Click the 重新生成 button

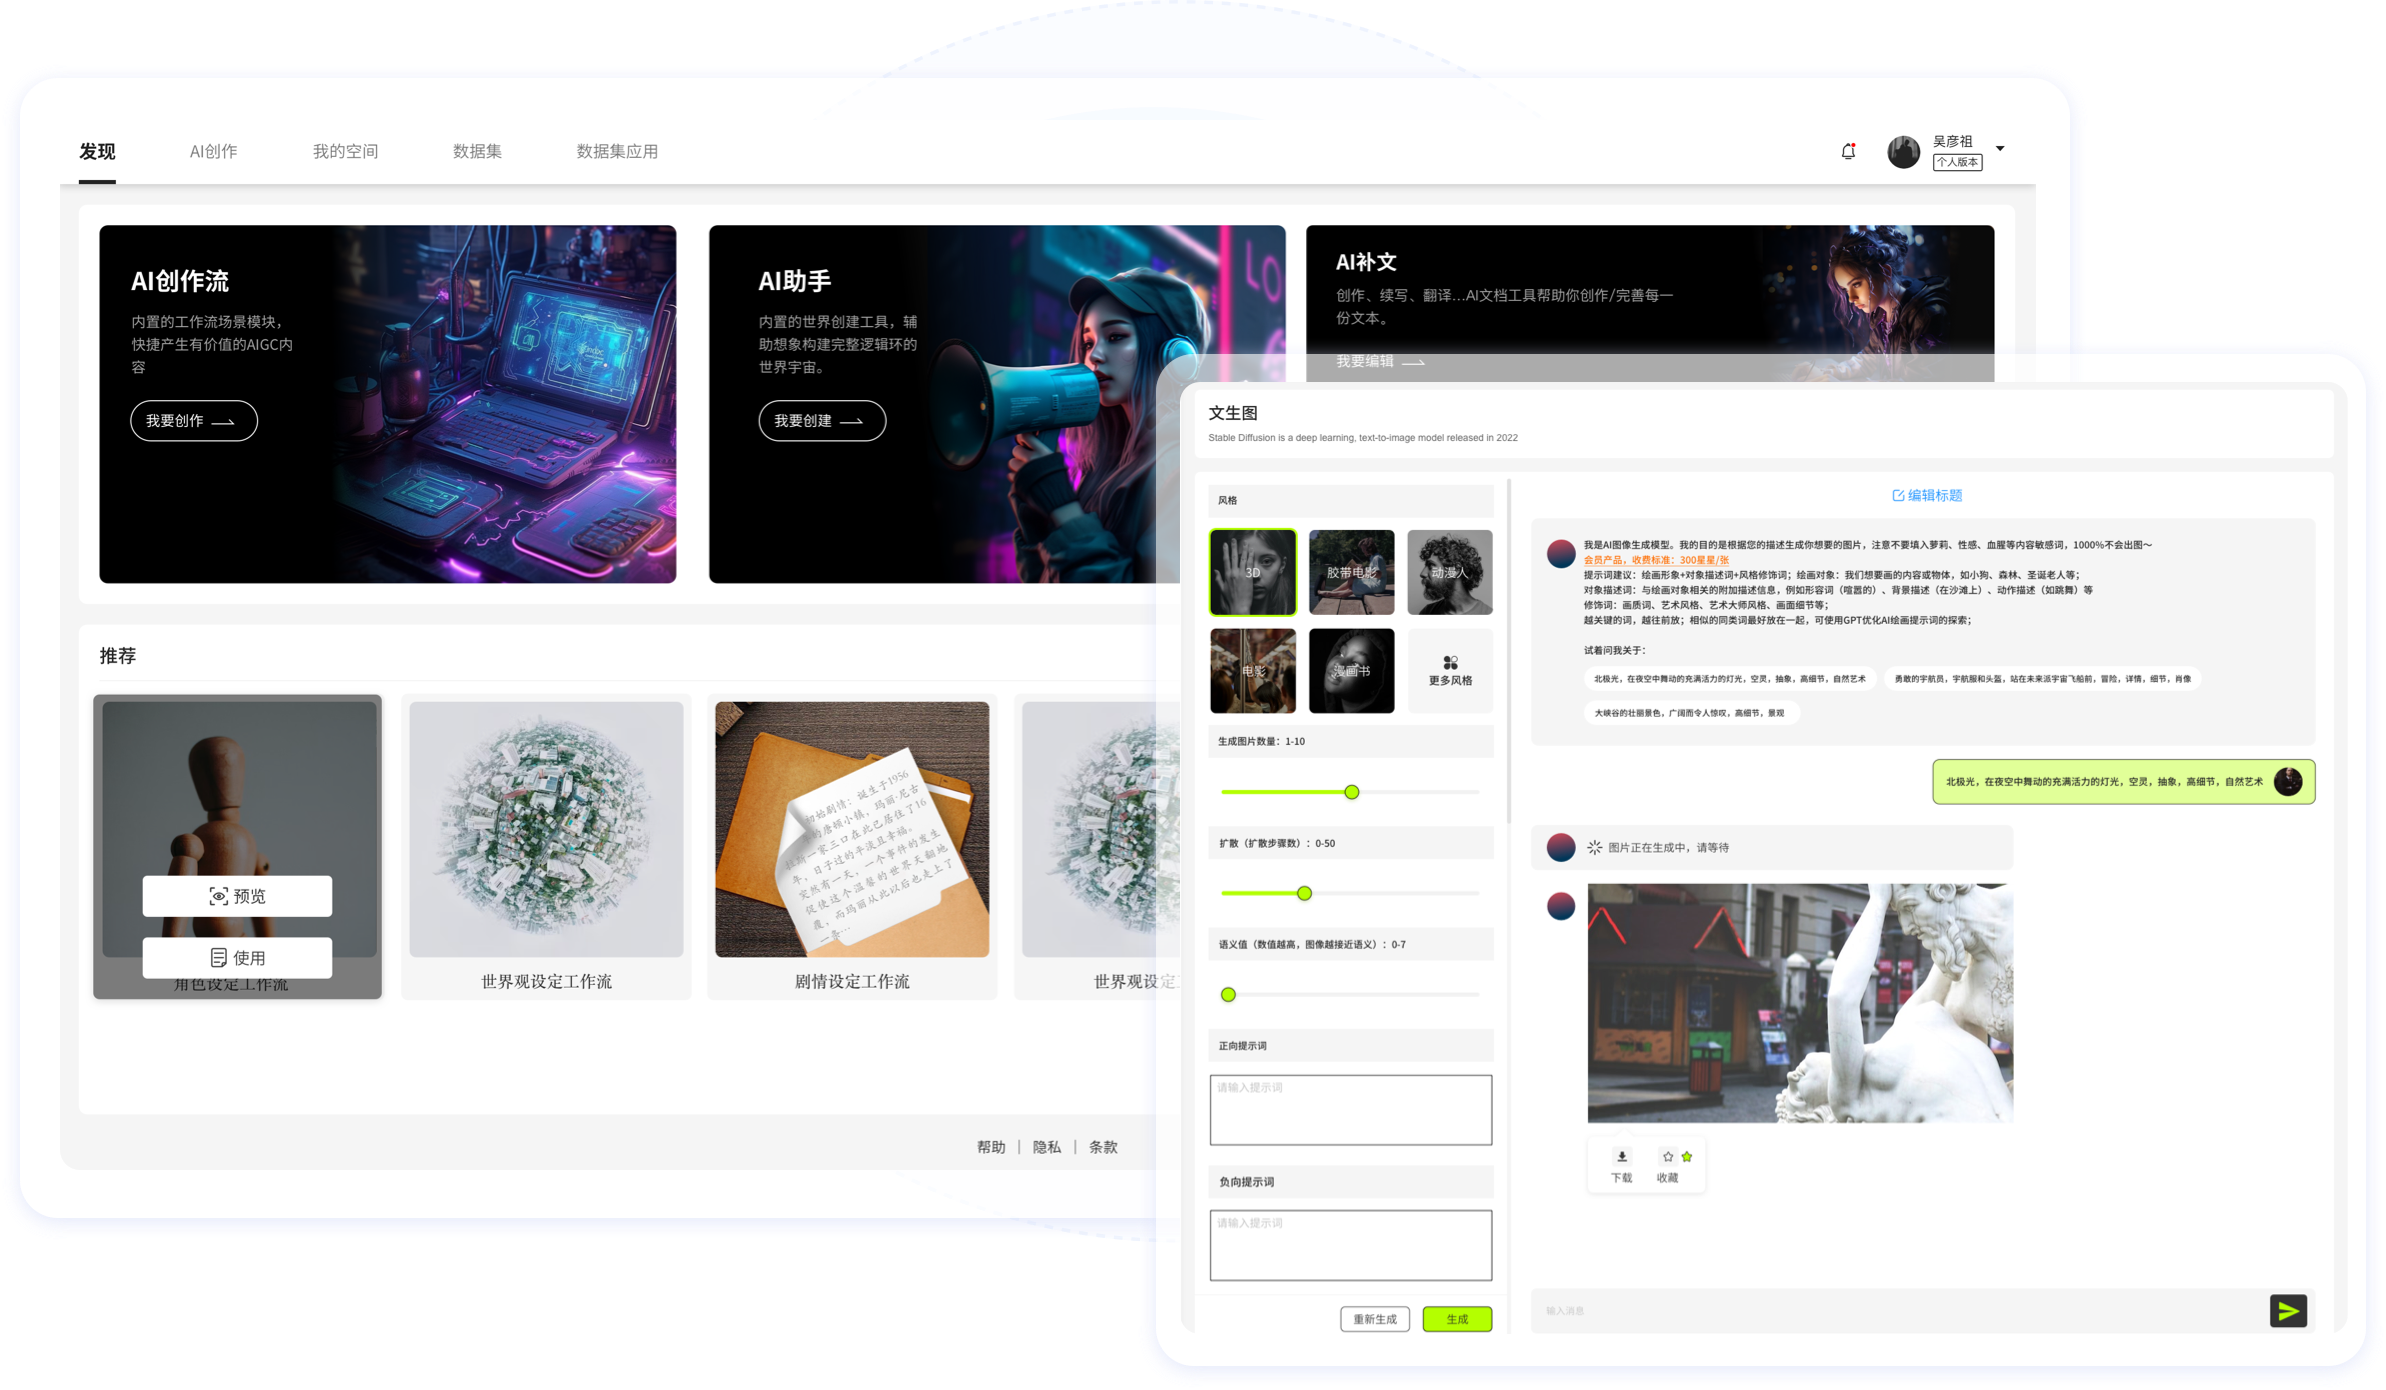(x=1375, y=1320)
